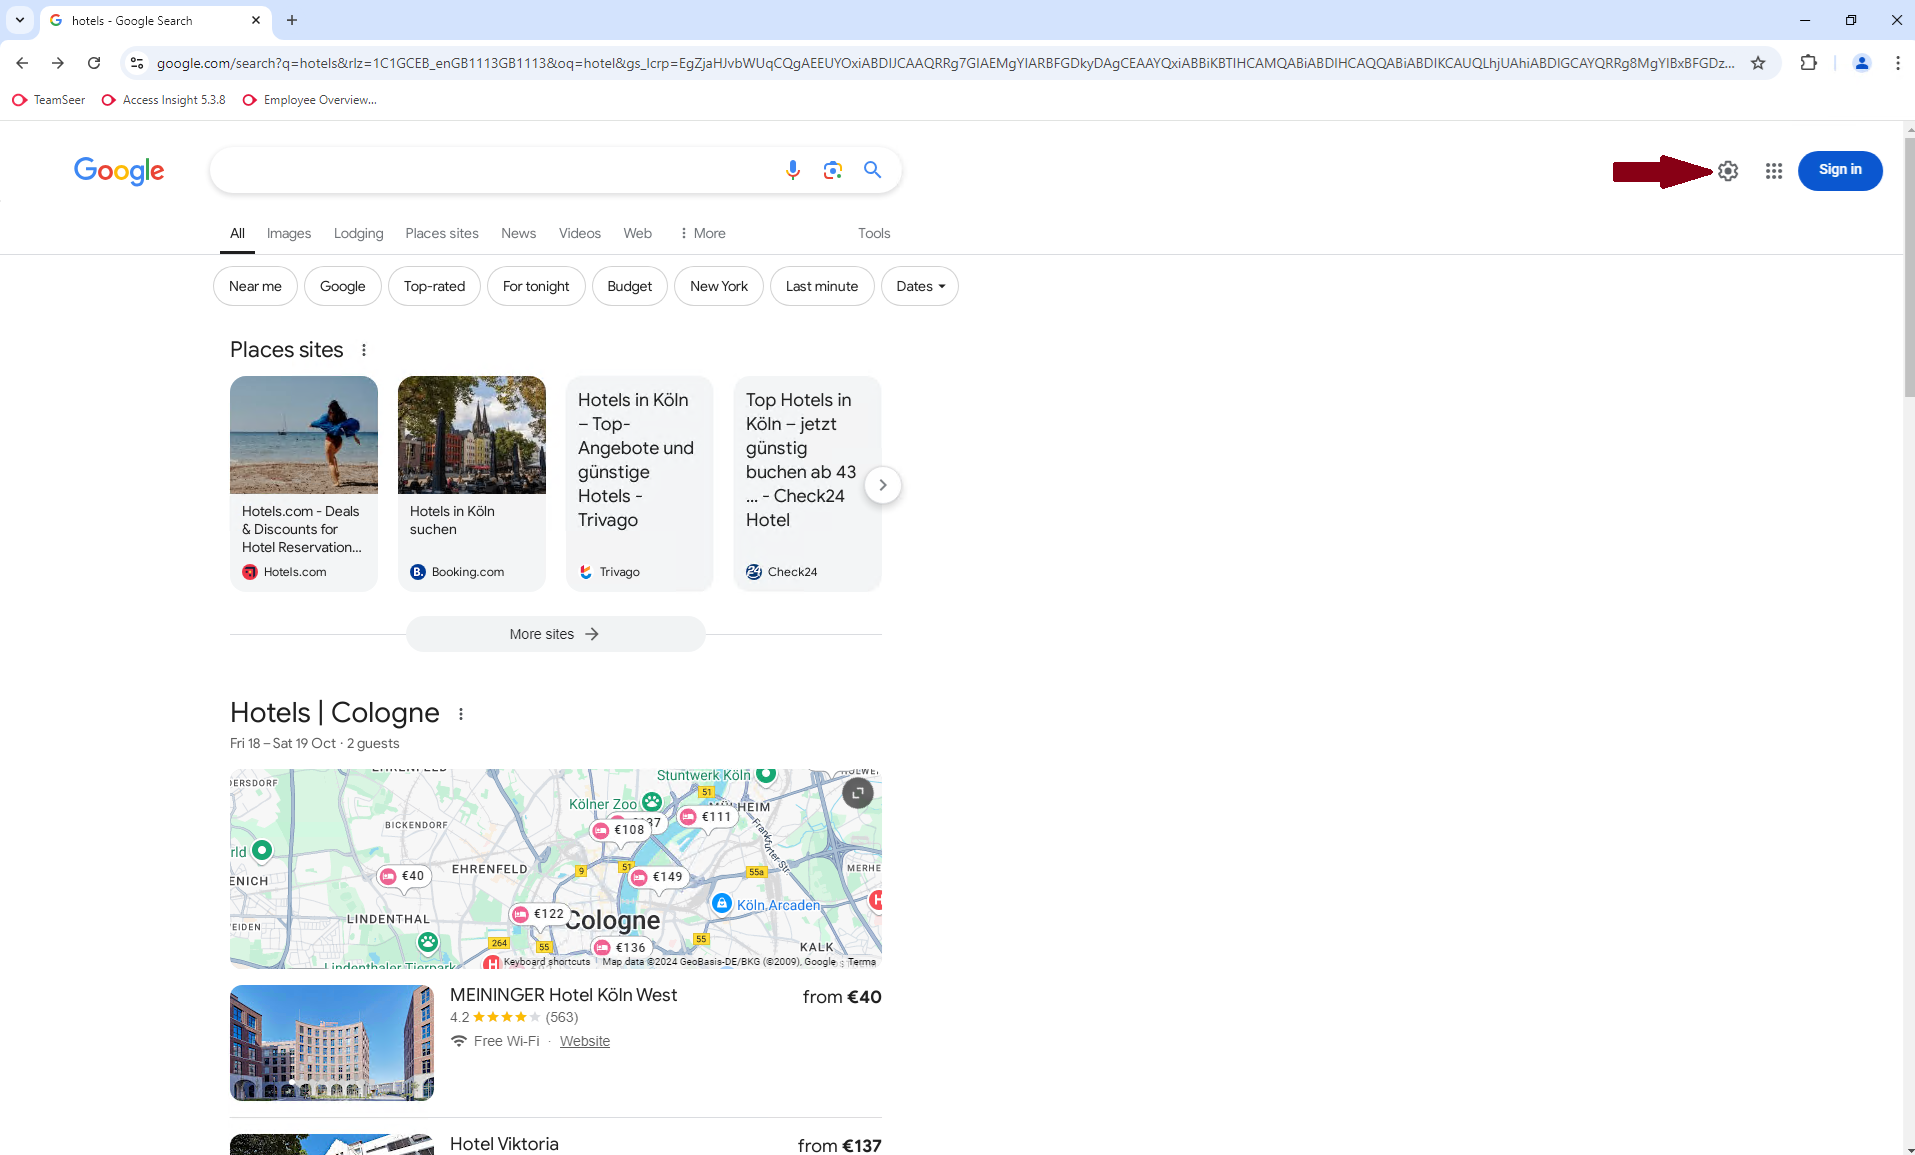The width and height of the screenshot is (1915, 1155).
Task: Open the Access Insight 5.3.8 bookmark
Action: tap(164, 100)
